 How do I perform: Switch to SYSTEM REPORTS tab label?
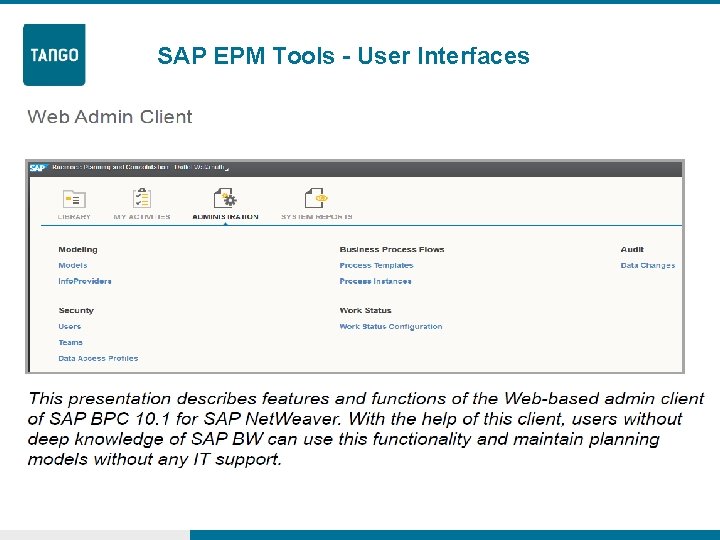[316, 217]
